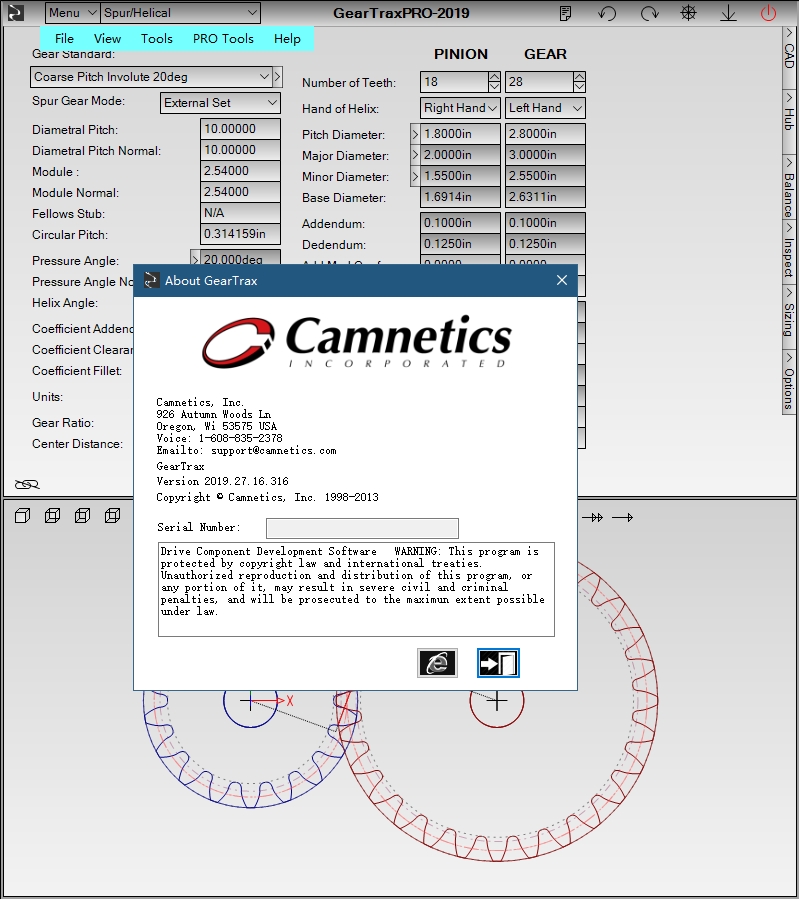The image size is (799, 899).
Task: Expand the Inspect side tab
Action: pyautogui.click(x=789, y=250)
